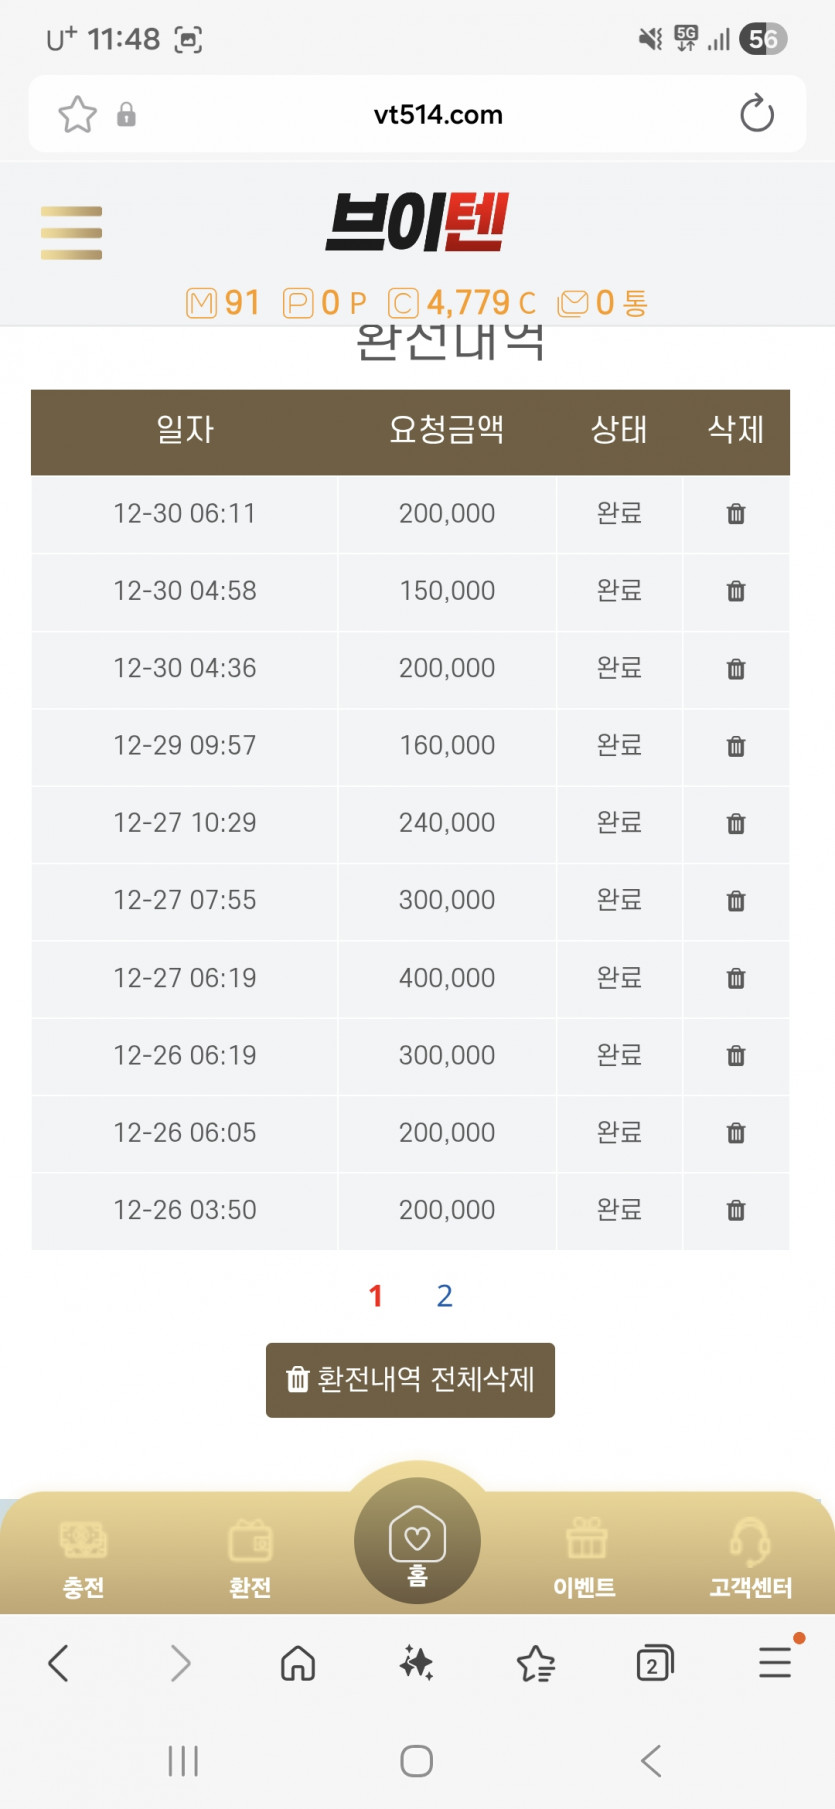Delete the 12-29 09:57 withdrawal entry
Screen dimensions: 835x1809
pyautogui.click(x=736, y=746)
